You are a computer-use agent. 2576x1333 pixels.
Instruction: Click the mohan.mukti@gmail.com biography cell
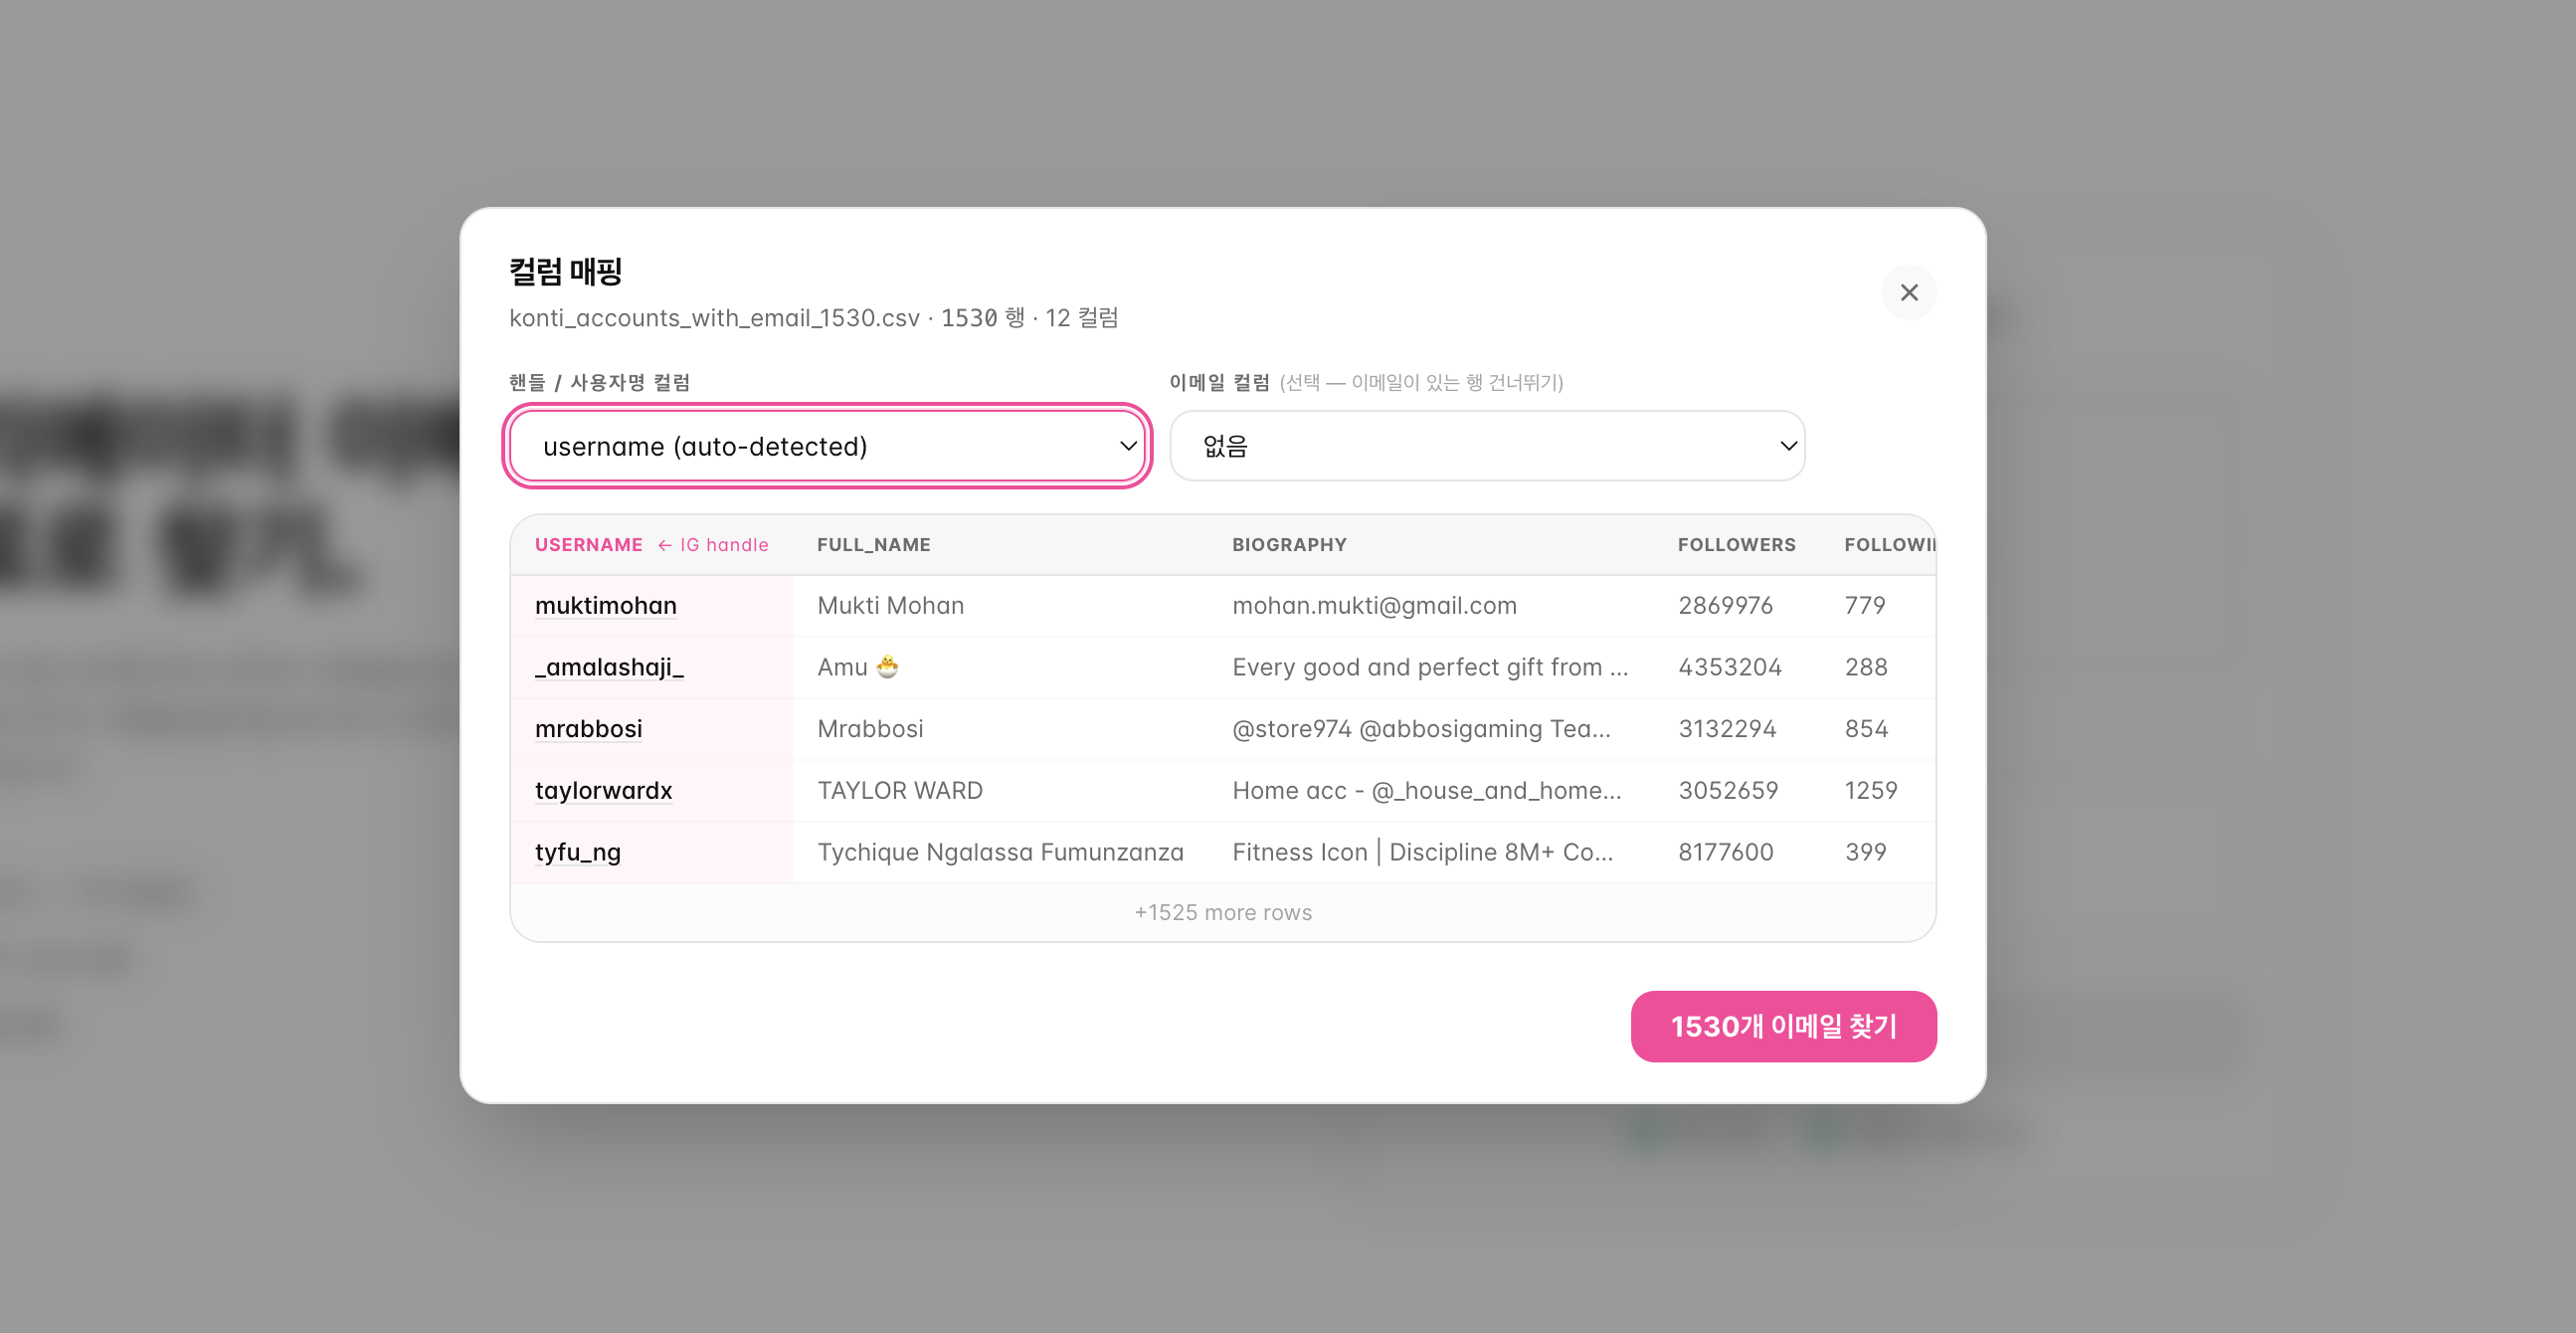click(x=1374, y=606)
